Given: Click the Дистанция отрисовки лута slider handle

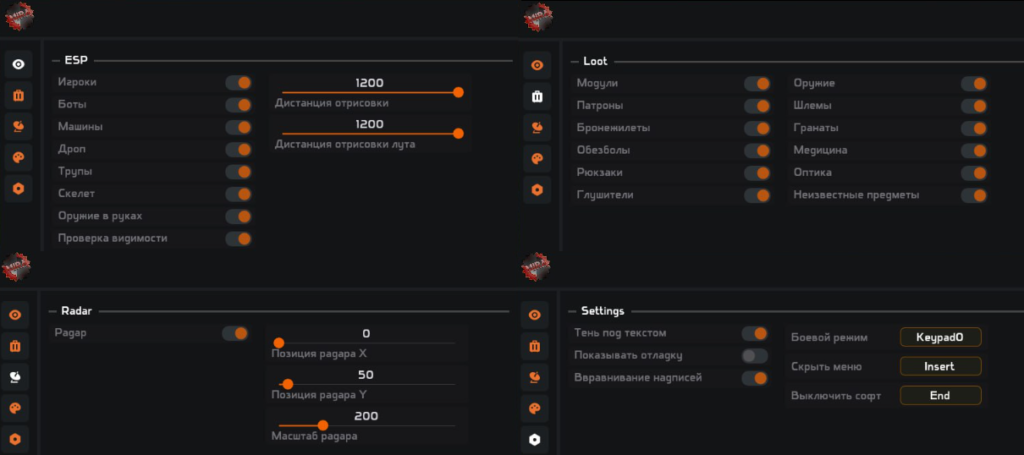Looking at the screenshot, I should coord(458,133).
